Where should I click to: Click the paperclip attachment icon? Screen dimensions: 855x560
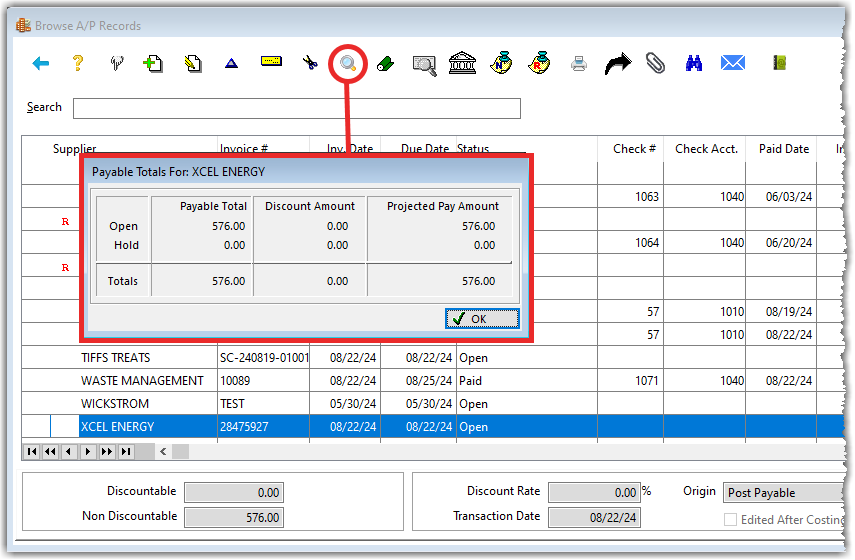[655, 63]
